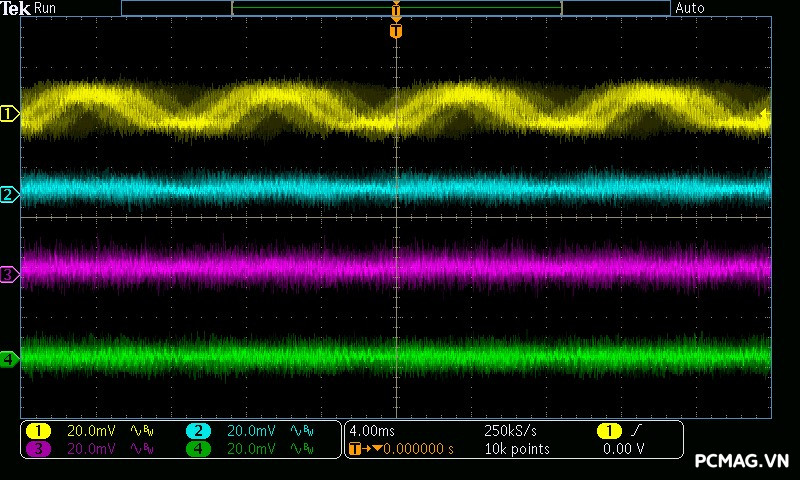Open the 10k points record length setting
Viewport: 800px width, 480px height.
[x=516, y=449]
